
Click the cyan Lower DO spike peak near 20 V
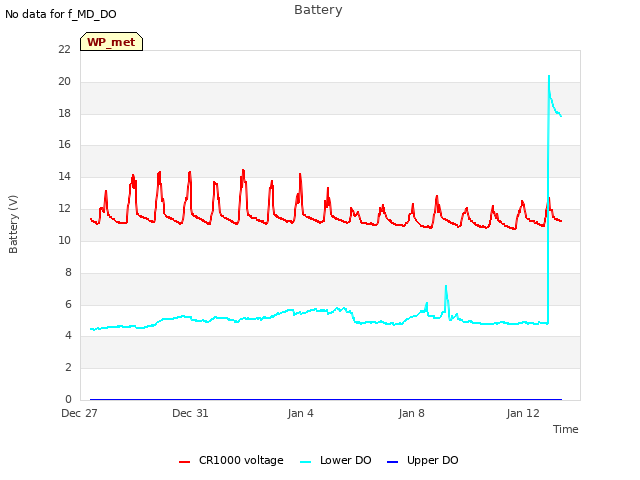point(549,76)
